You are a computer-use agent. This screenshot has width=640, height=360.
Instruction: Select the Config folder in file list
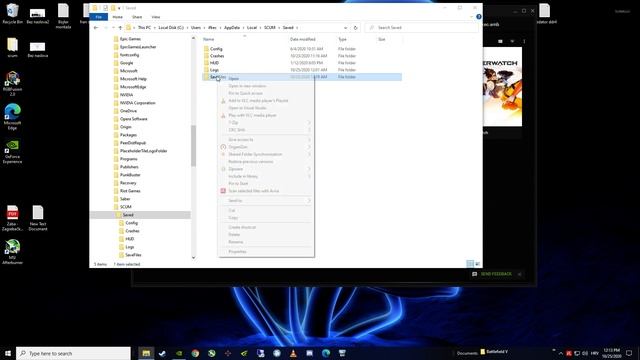coord(216,49)
